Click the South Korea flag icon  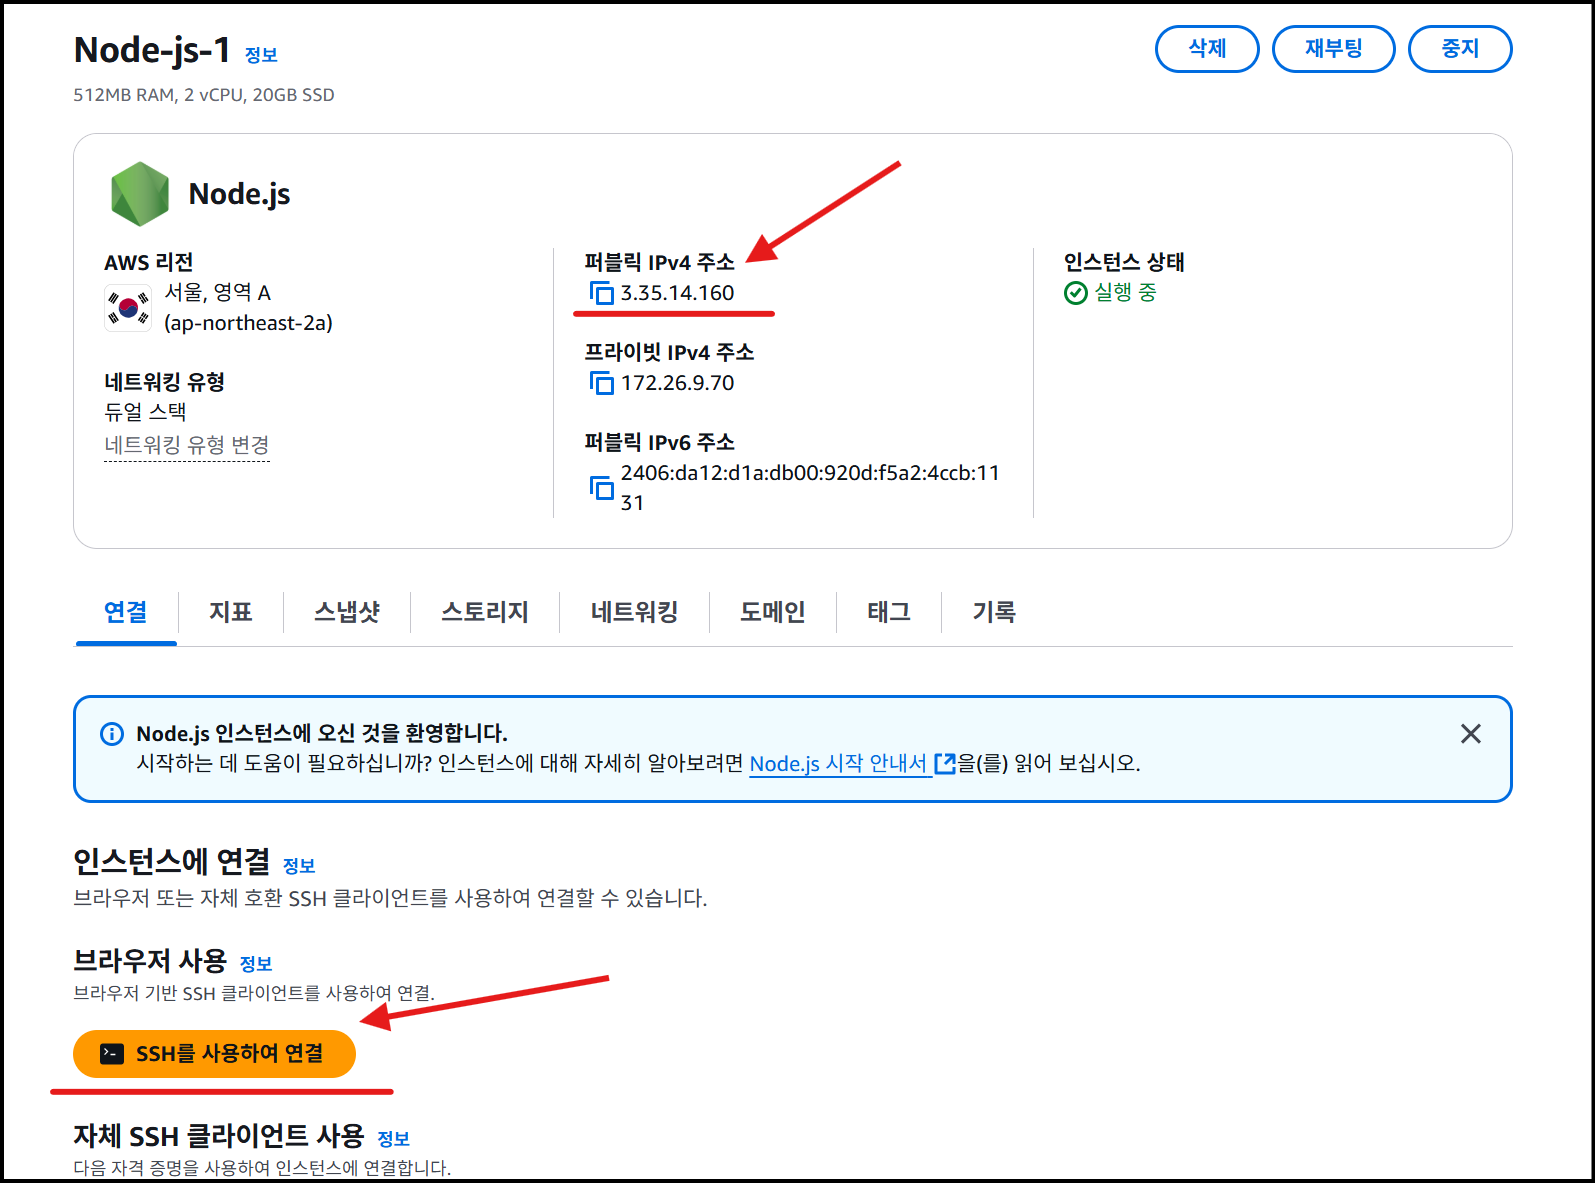click(x=128, y=307)
